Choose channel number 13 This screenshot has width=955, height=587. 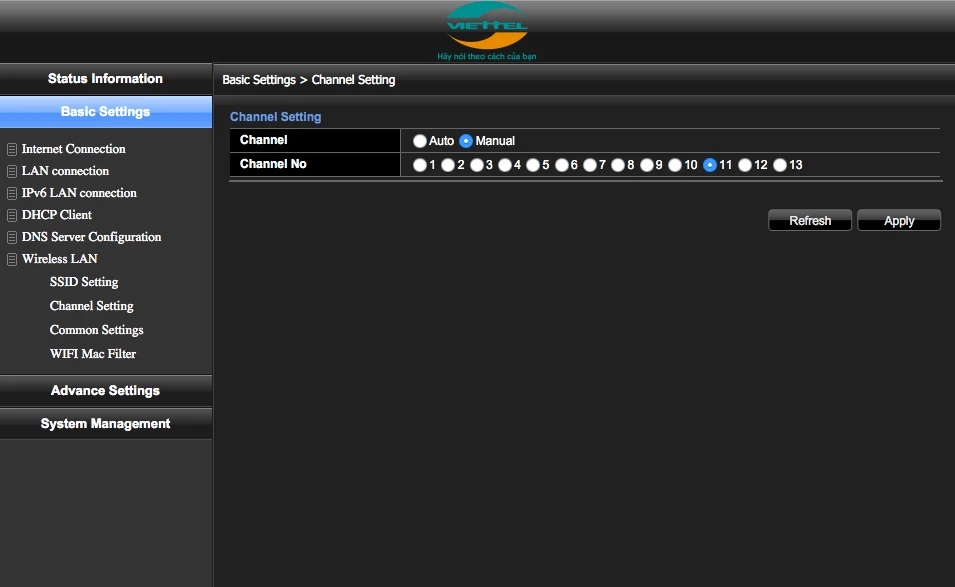780,165
